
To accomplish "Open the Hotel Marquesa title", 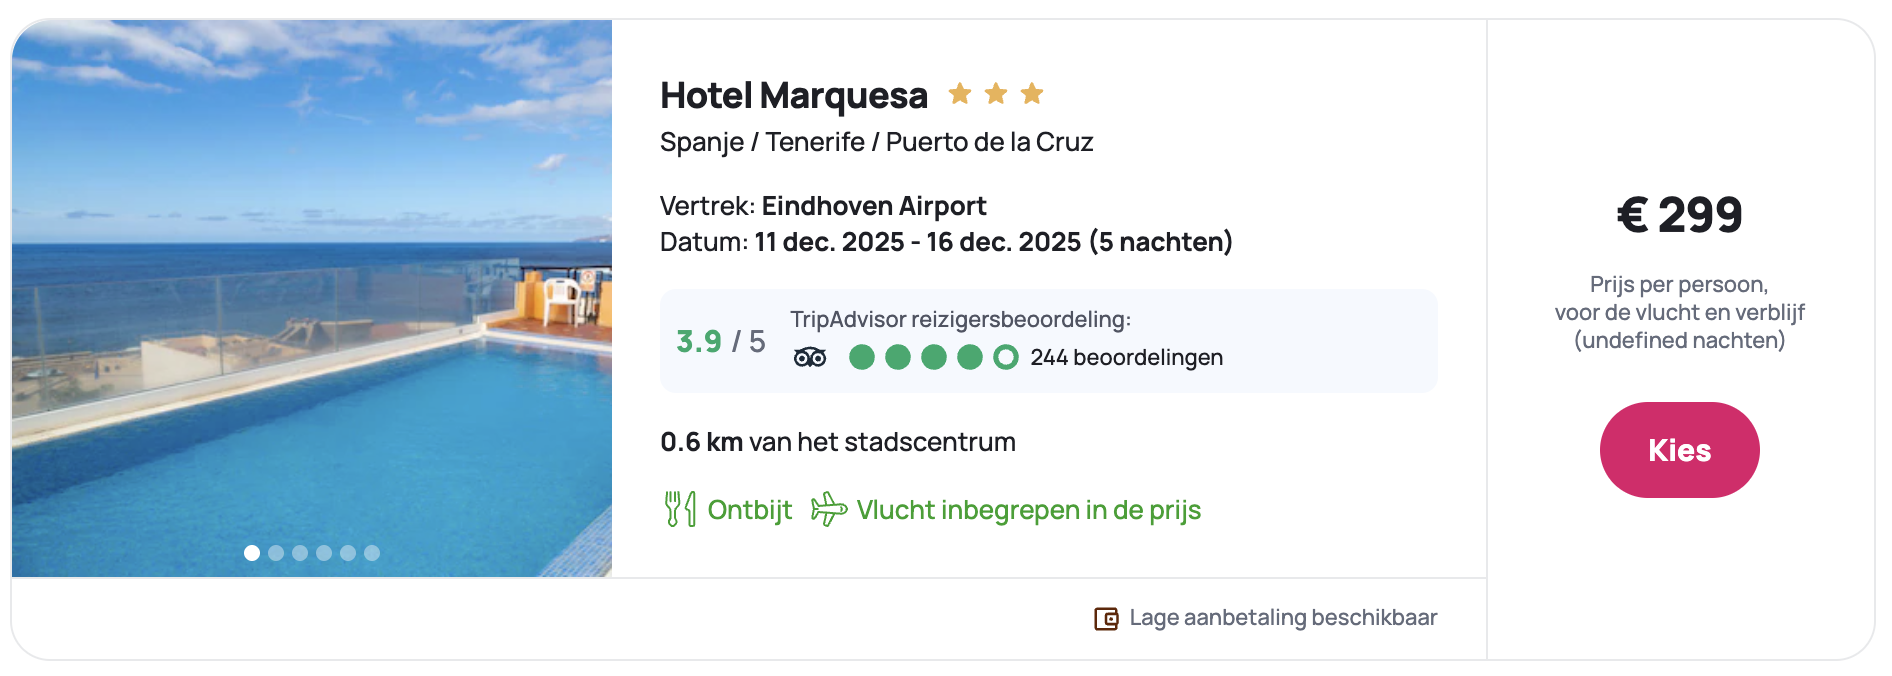I will (x=794, y=96).
